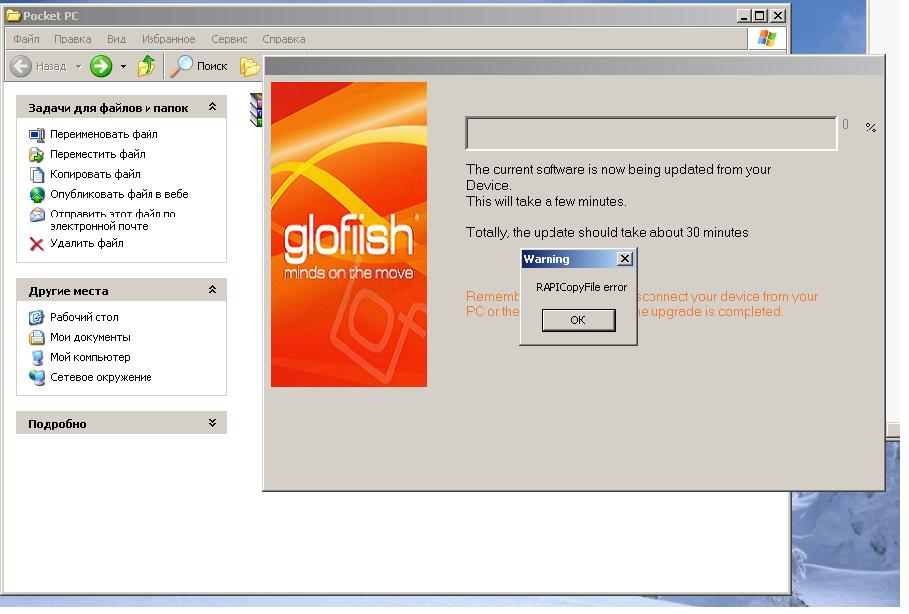Click the 'Totally, the update should take about 30 minutes' text
The image size is (909, 614).
[607, 232]
